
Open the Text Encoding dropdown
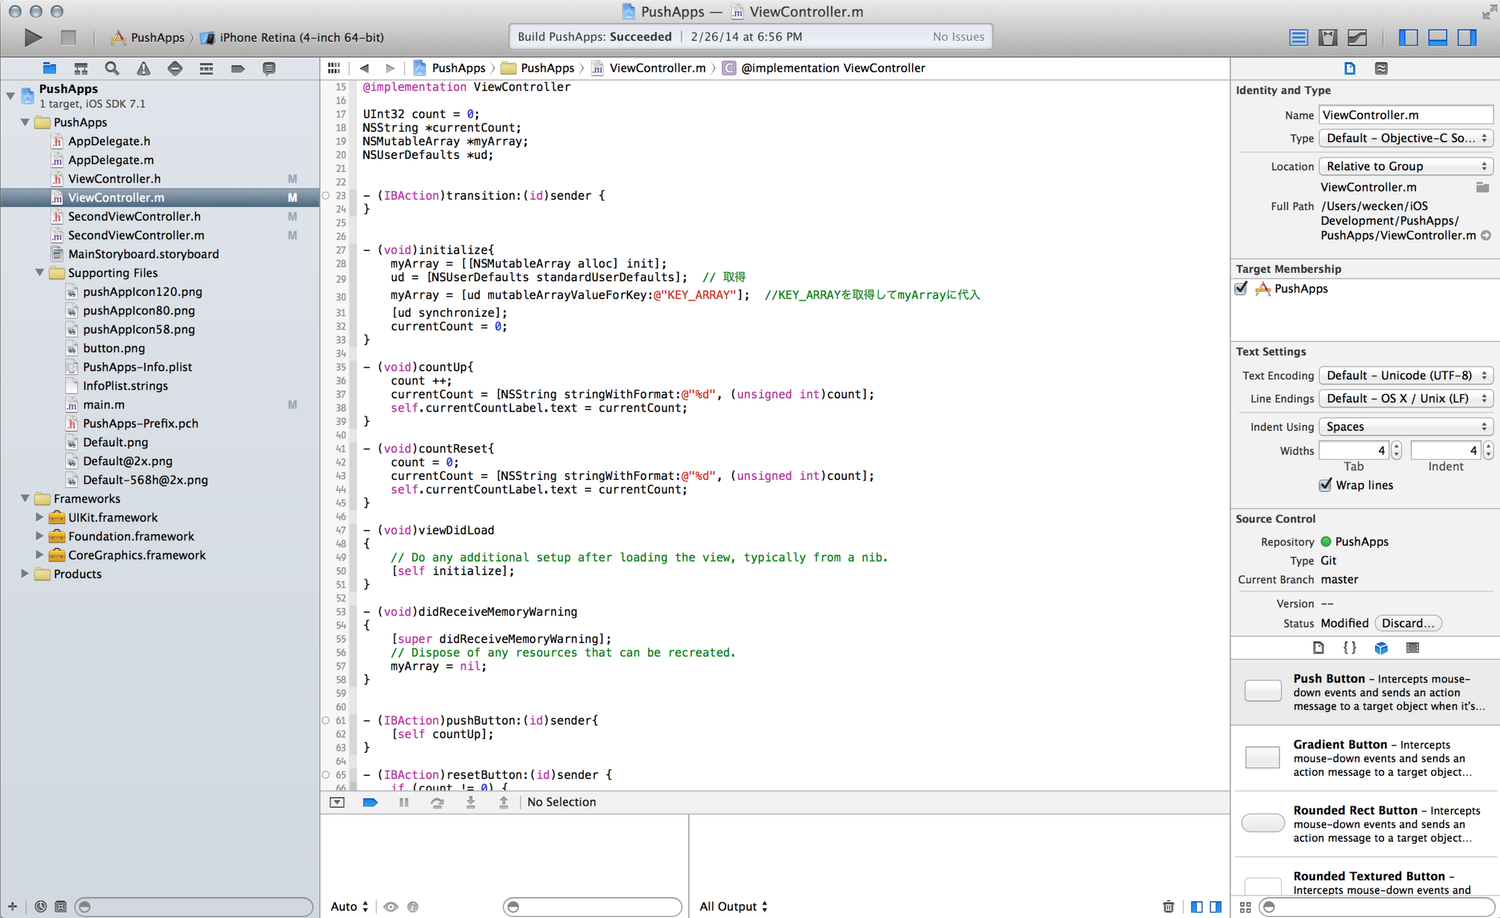click(x=1406, y=375)
